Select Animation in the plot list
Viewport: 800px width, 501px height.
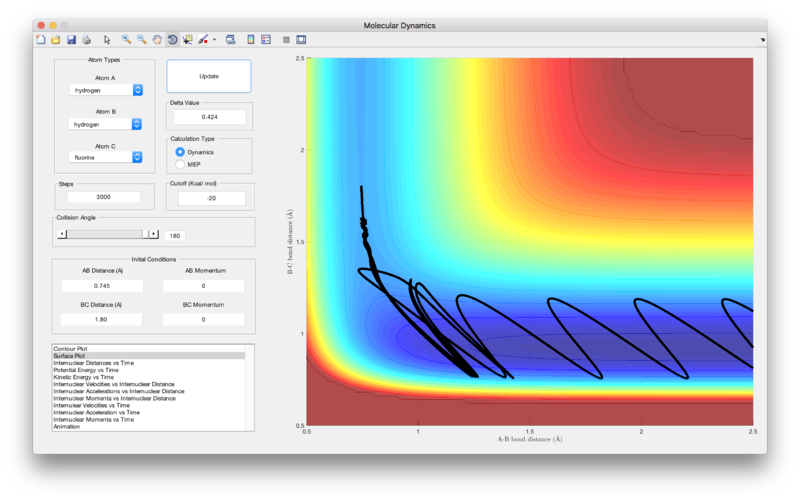click(x=67, y=427)
